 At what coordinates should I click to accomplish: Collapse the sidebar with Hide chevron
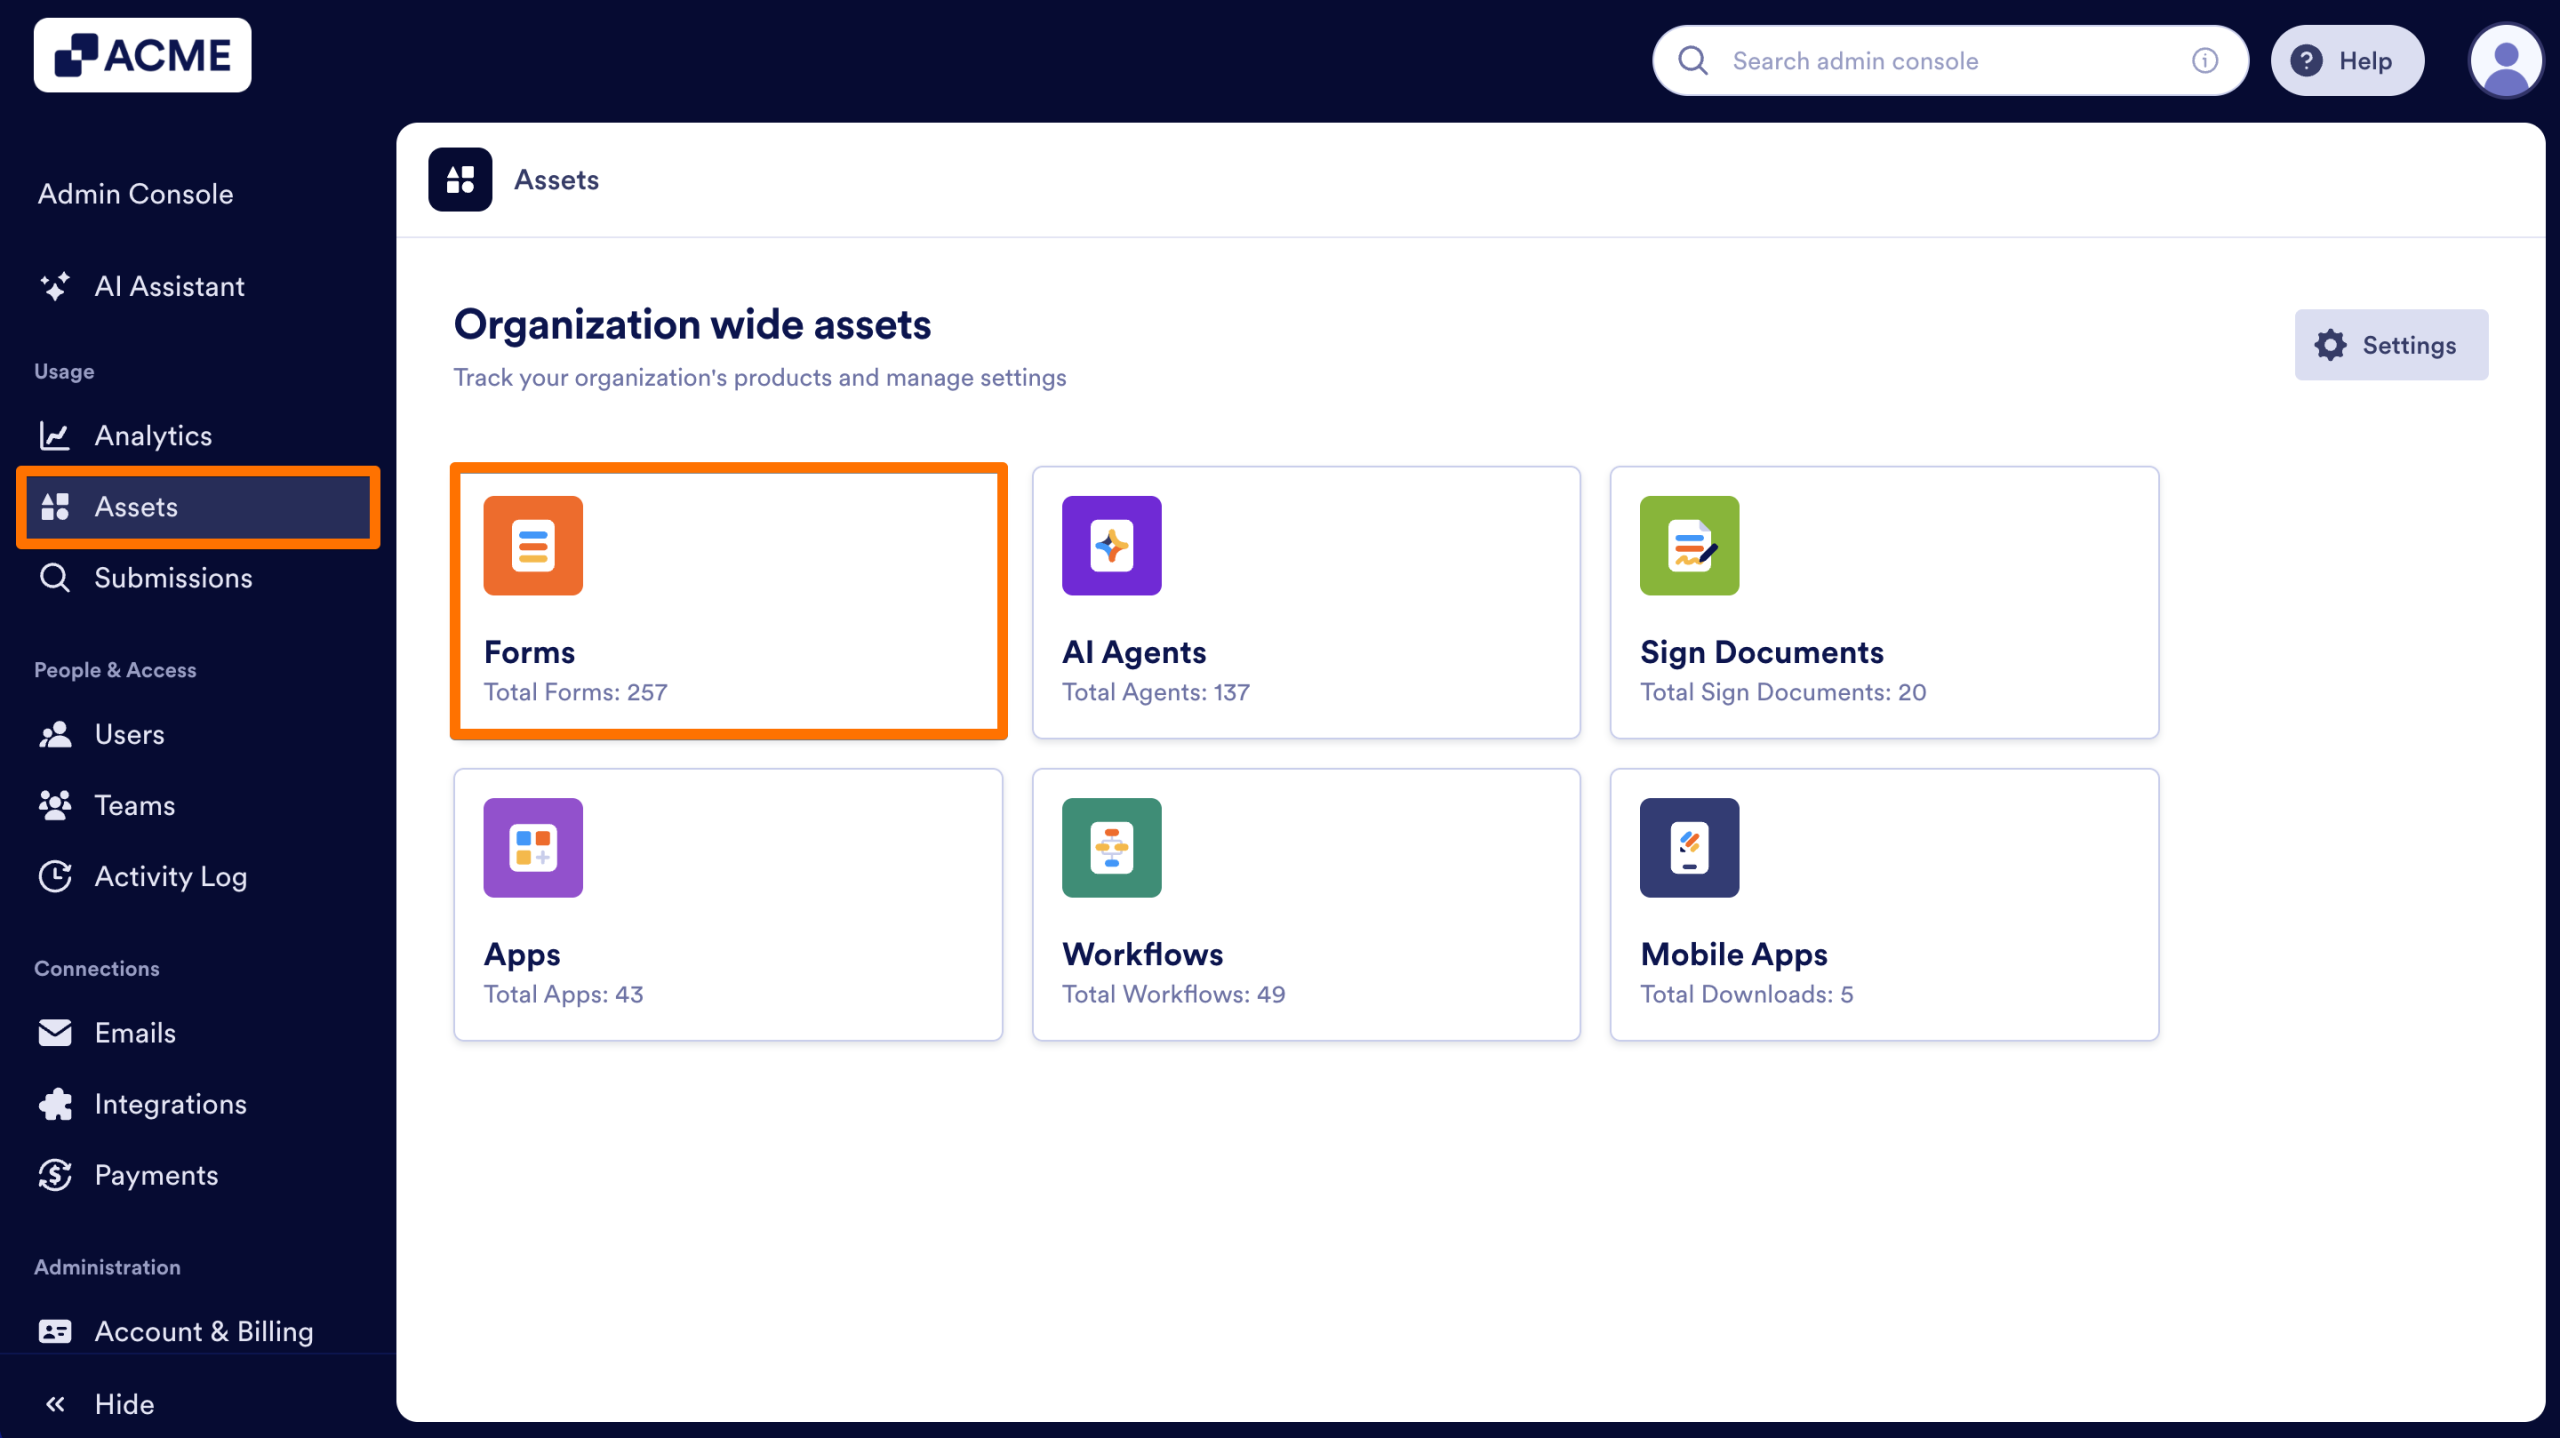click(x=57, y=1403)
